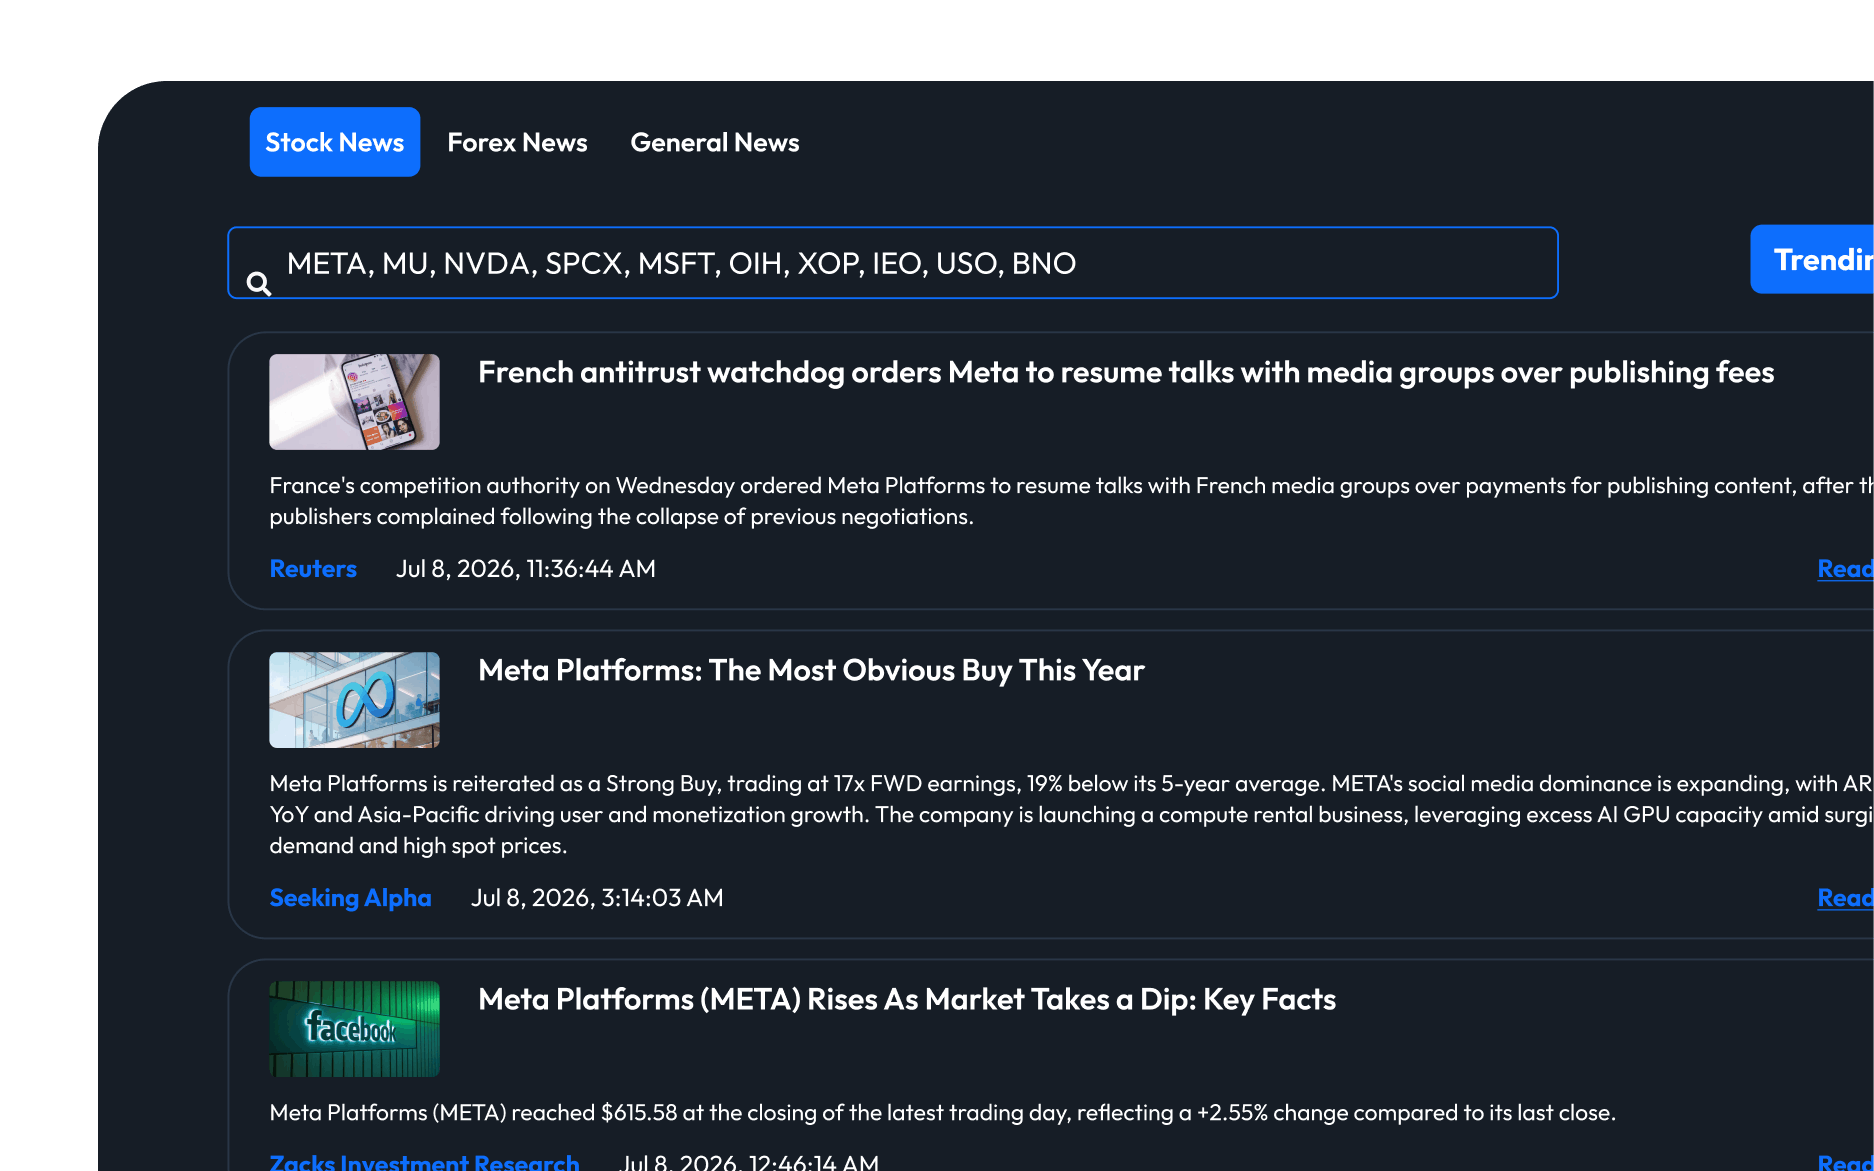
Task: Open the General News tab
Action: click(x=715, y=142)
